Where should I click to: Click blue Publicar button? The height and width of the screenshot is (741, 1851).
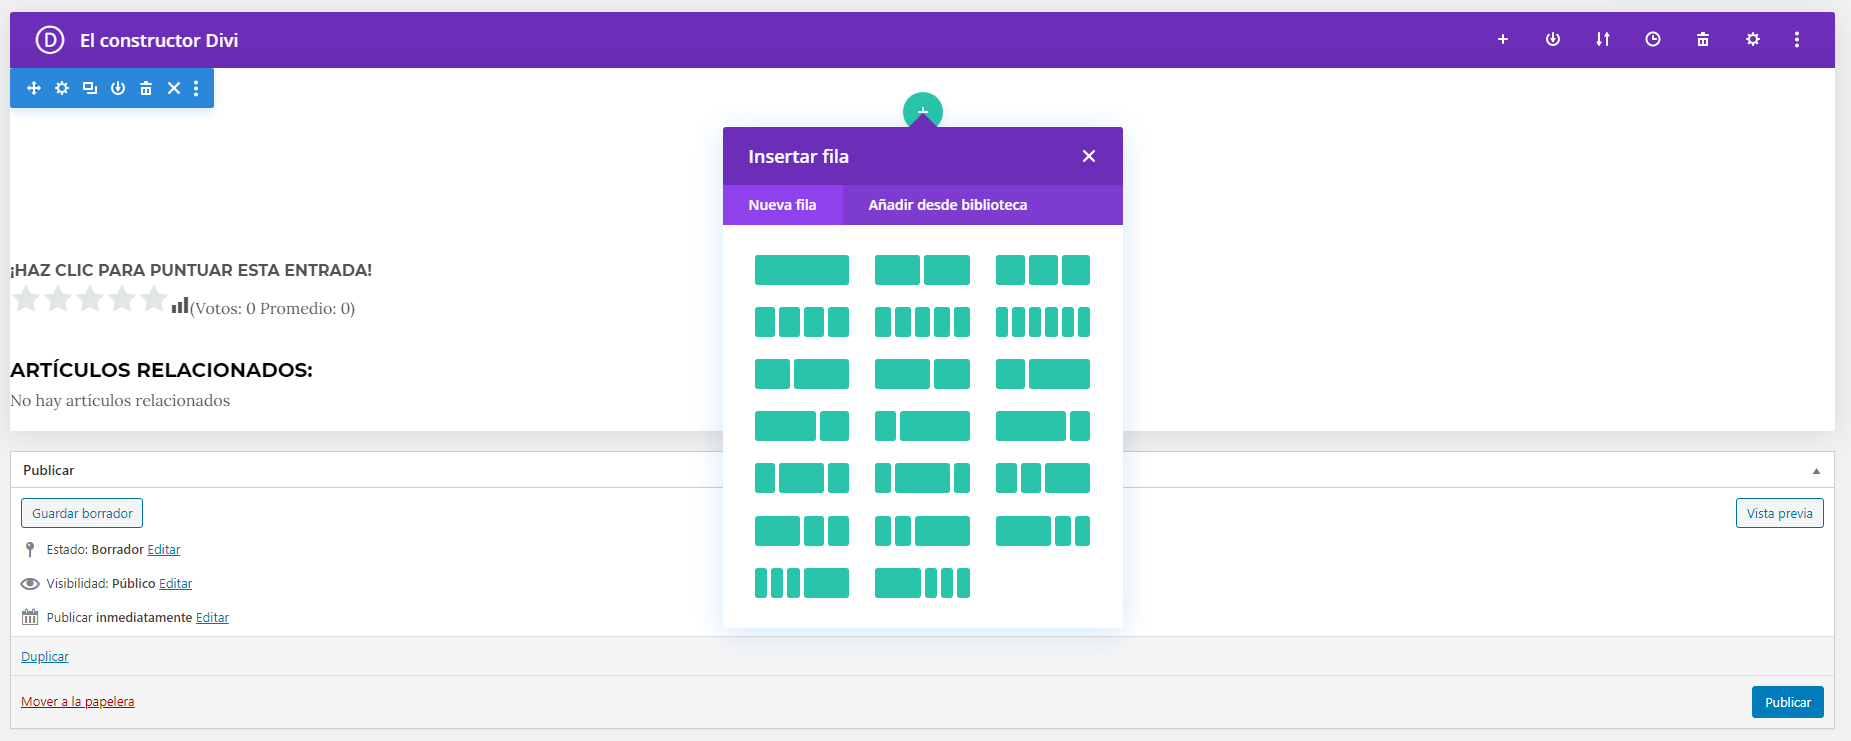click(1788, 702)
